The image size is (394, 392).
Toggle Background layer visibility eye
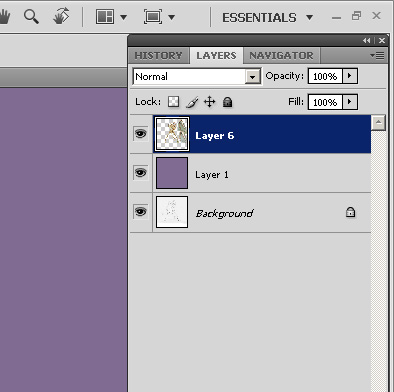[x=140, y=212]
